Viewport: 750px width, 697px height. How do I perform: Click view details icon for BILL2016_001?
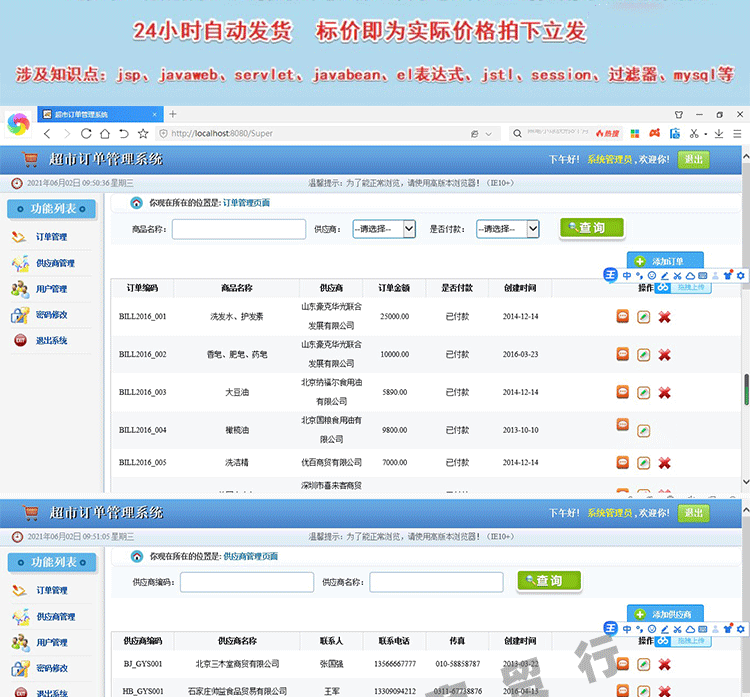click(622, 316)
